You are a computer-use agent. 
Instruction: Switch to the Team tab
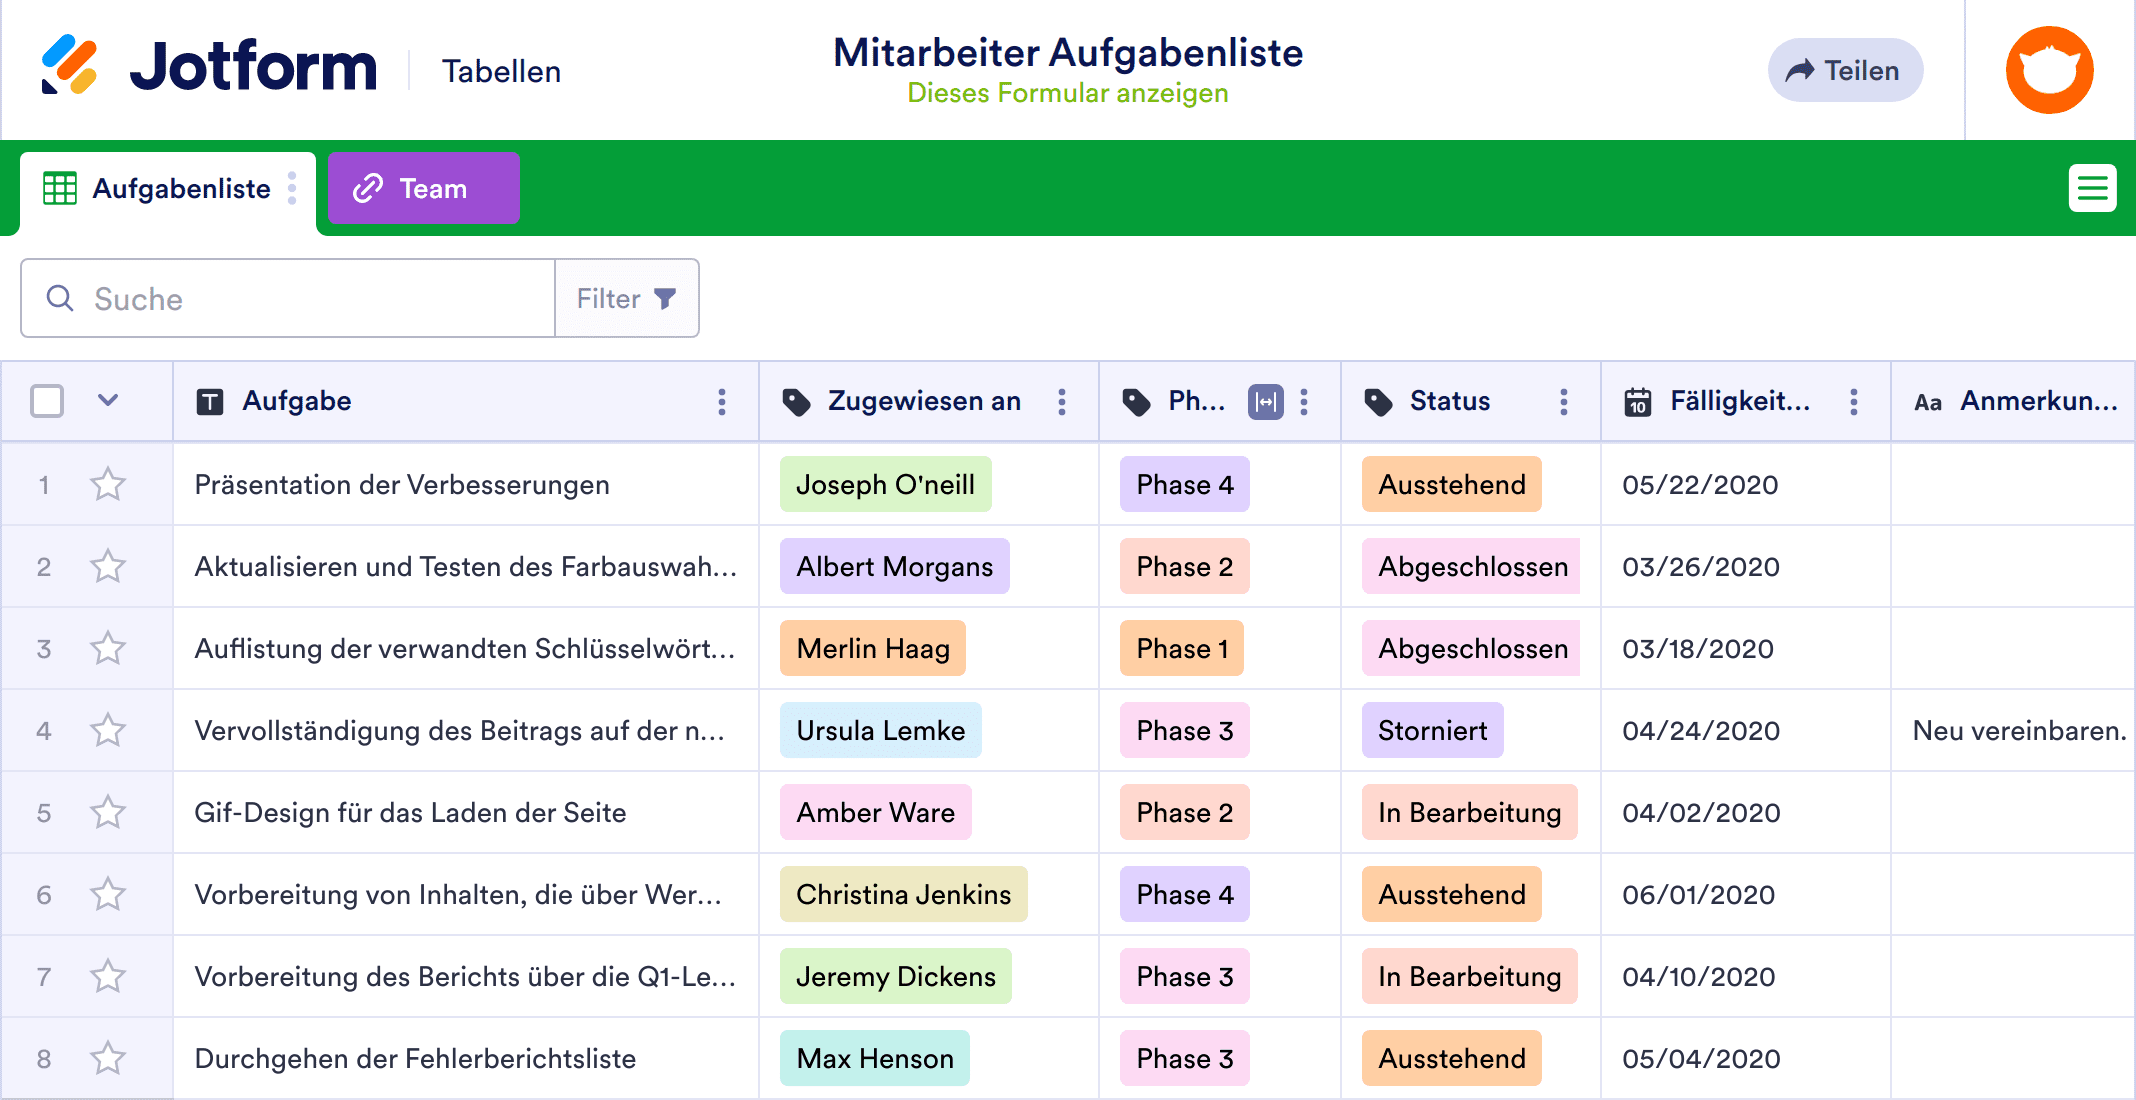[423, 188]
